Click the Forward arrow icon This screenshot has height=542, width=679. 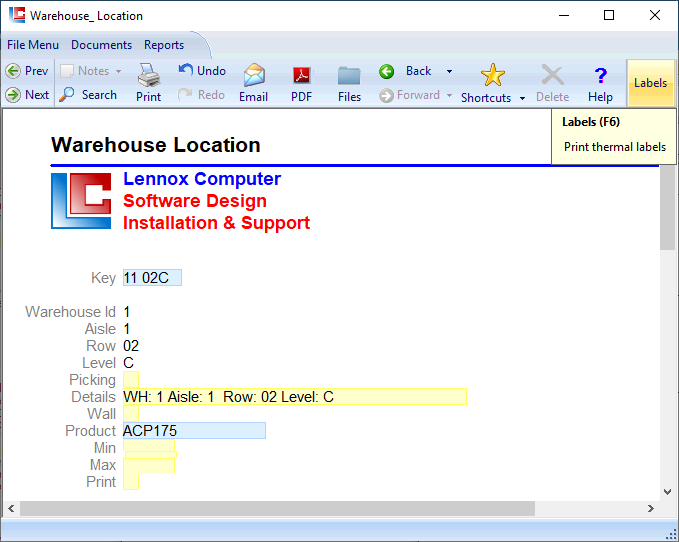[x=386, y=95]
